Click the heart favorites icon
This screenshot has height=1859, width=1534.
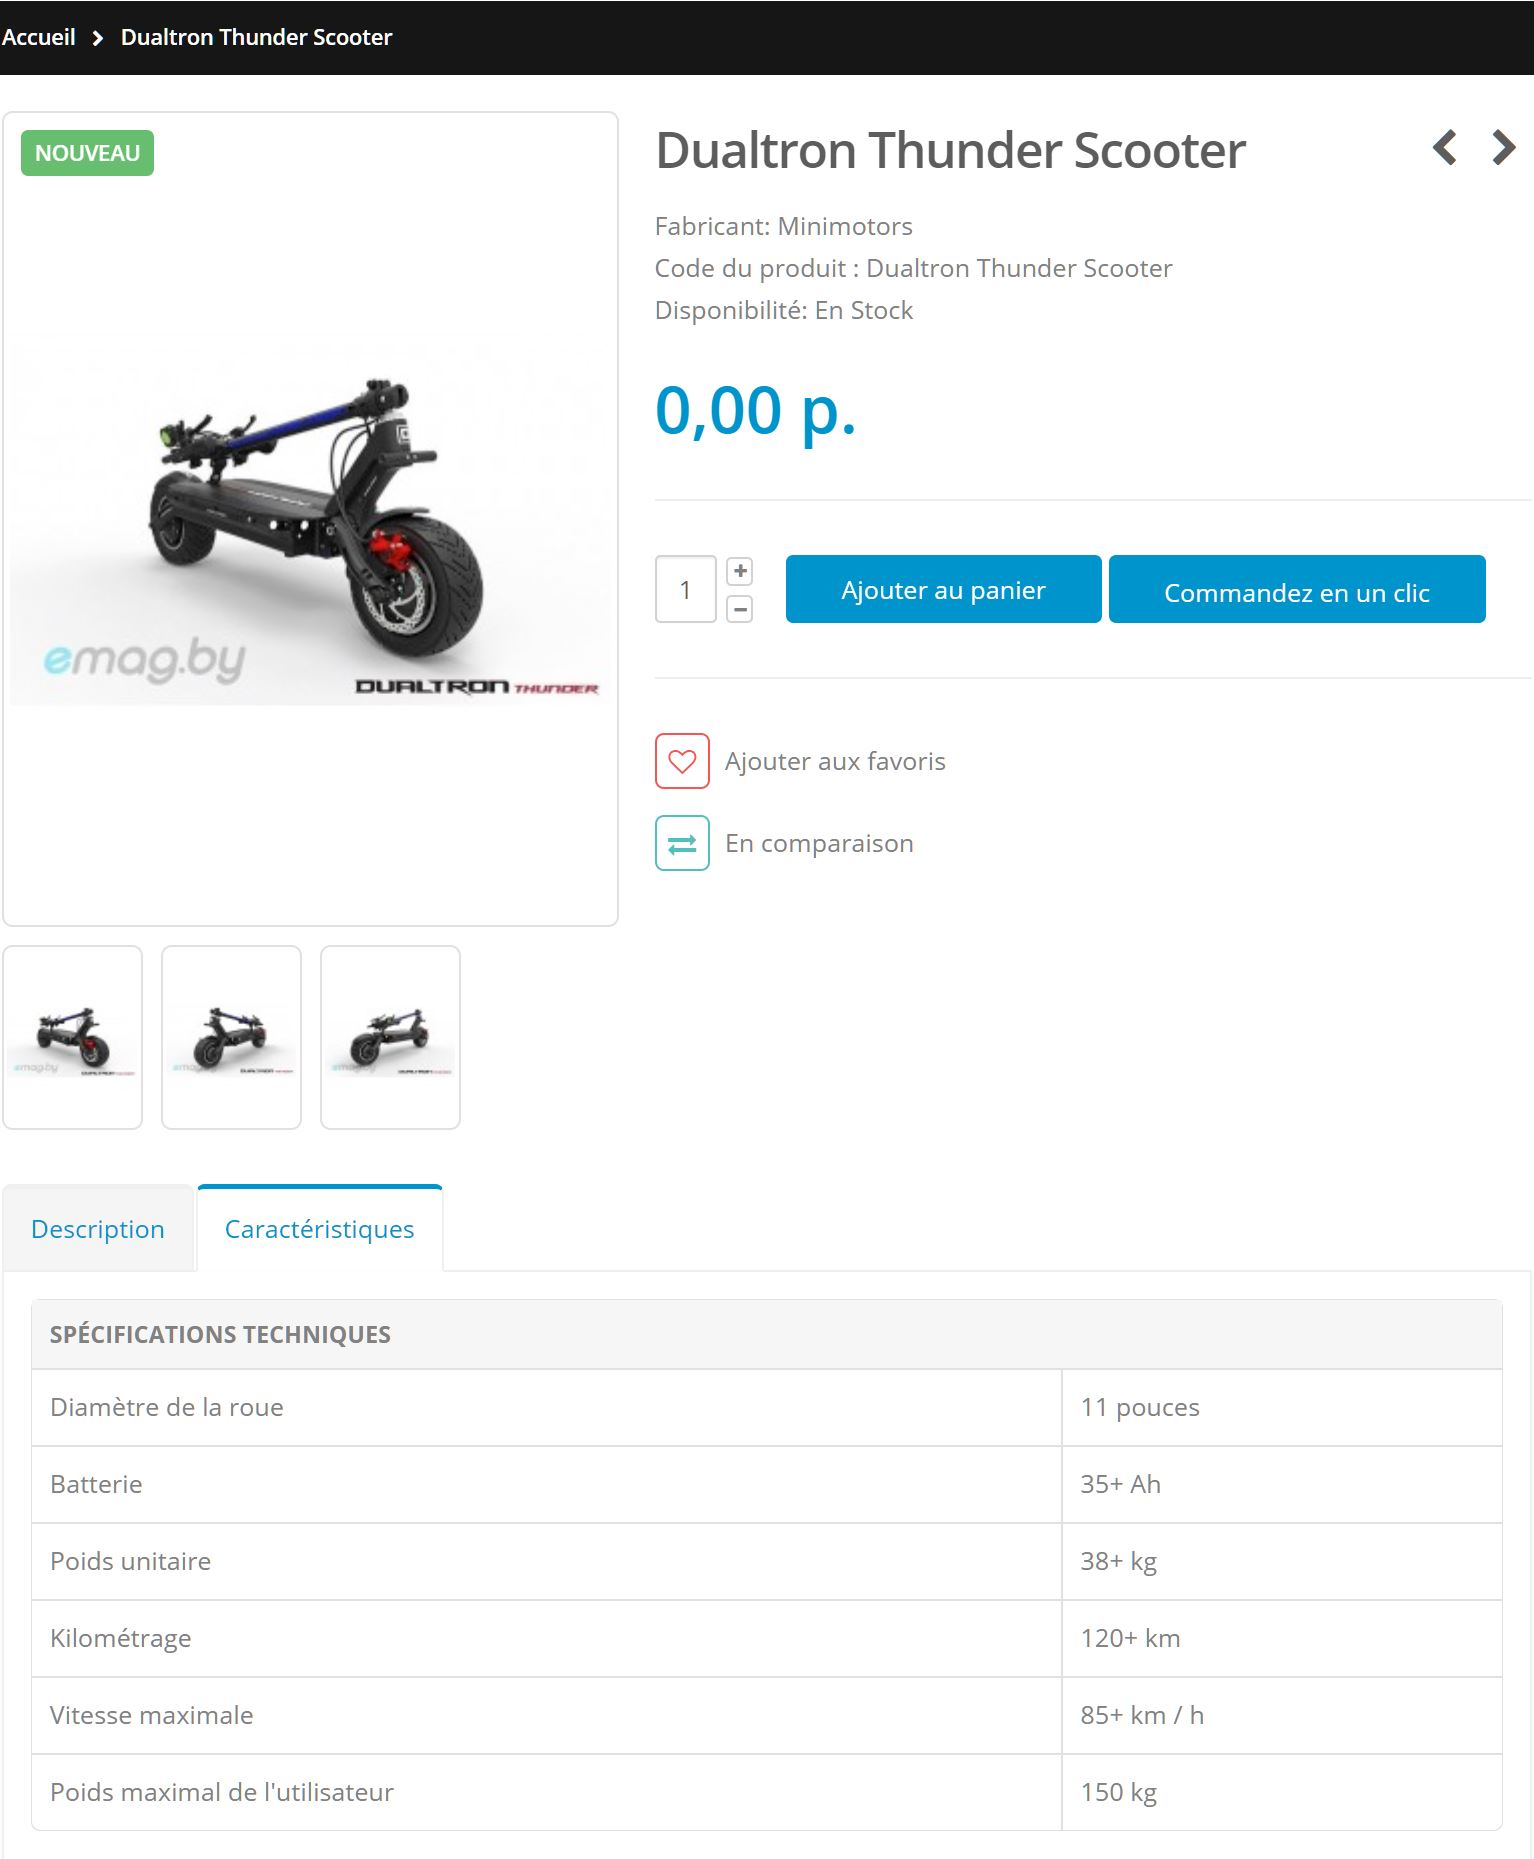pyautogui.click(x=682, y=761)
